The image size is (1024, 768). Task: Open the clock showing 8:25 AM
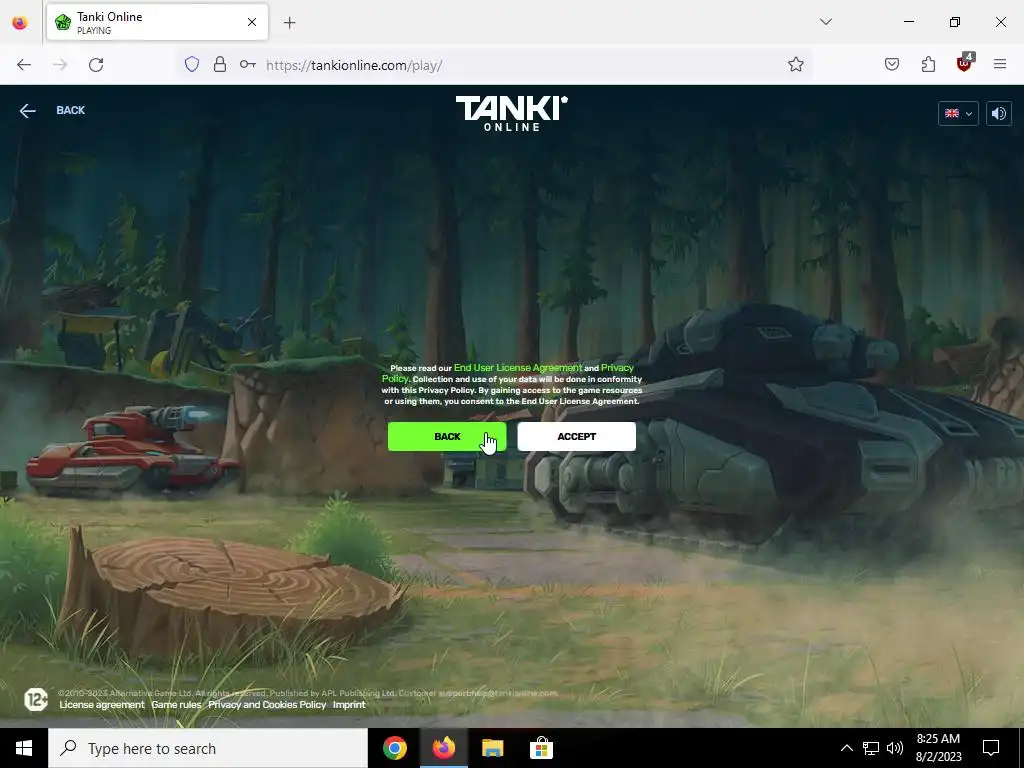938,748
